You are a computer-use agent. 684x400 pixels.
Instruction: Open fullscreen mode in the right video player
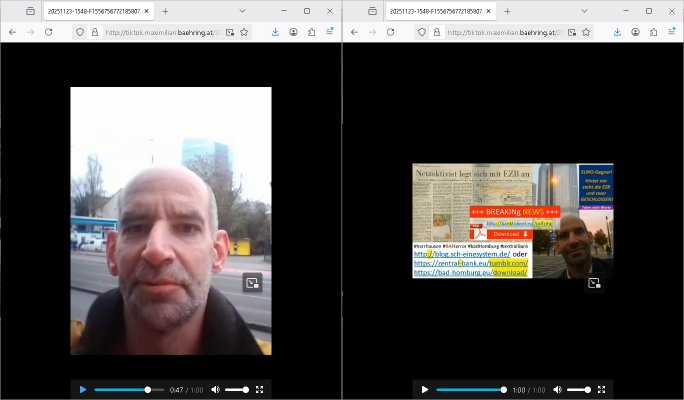[x=602, y=389]
